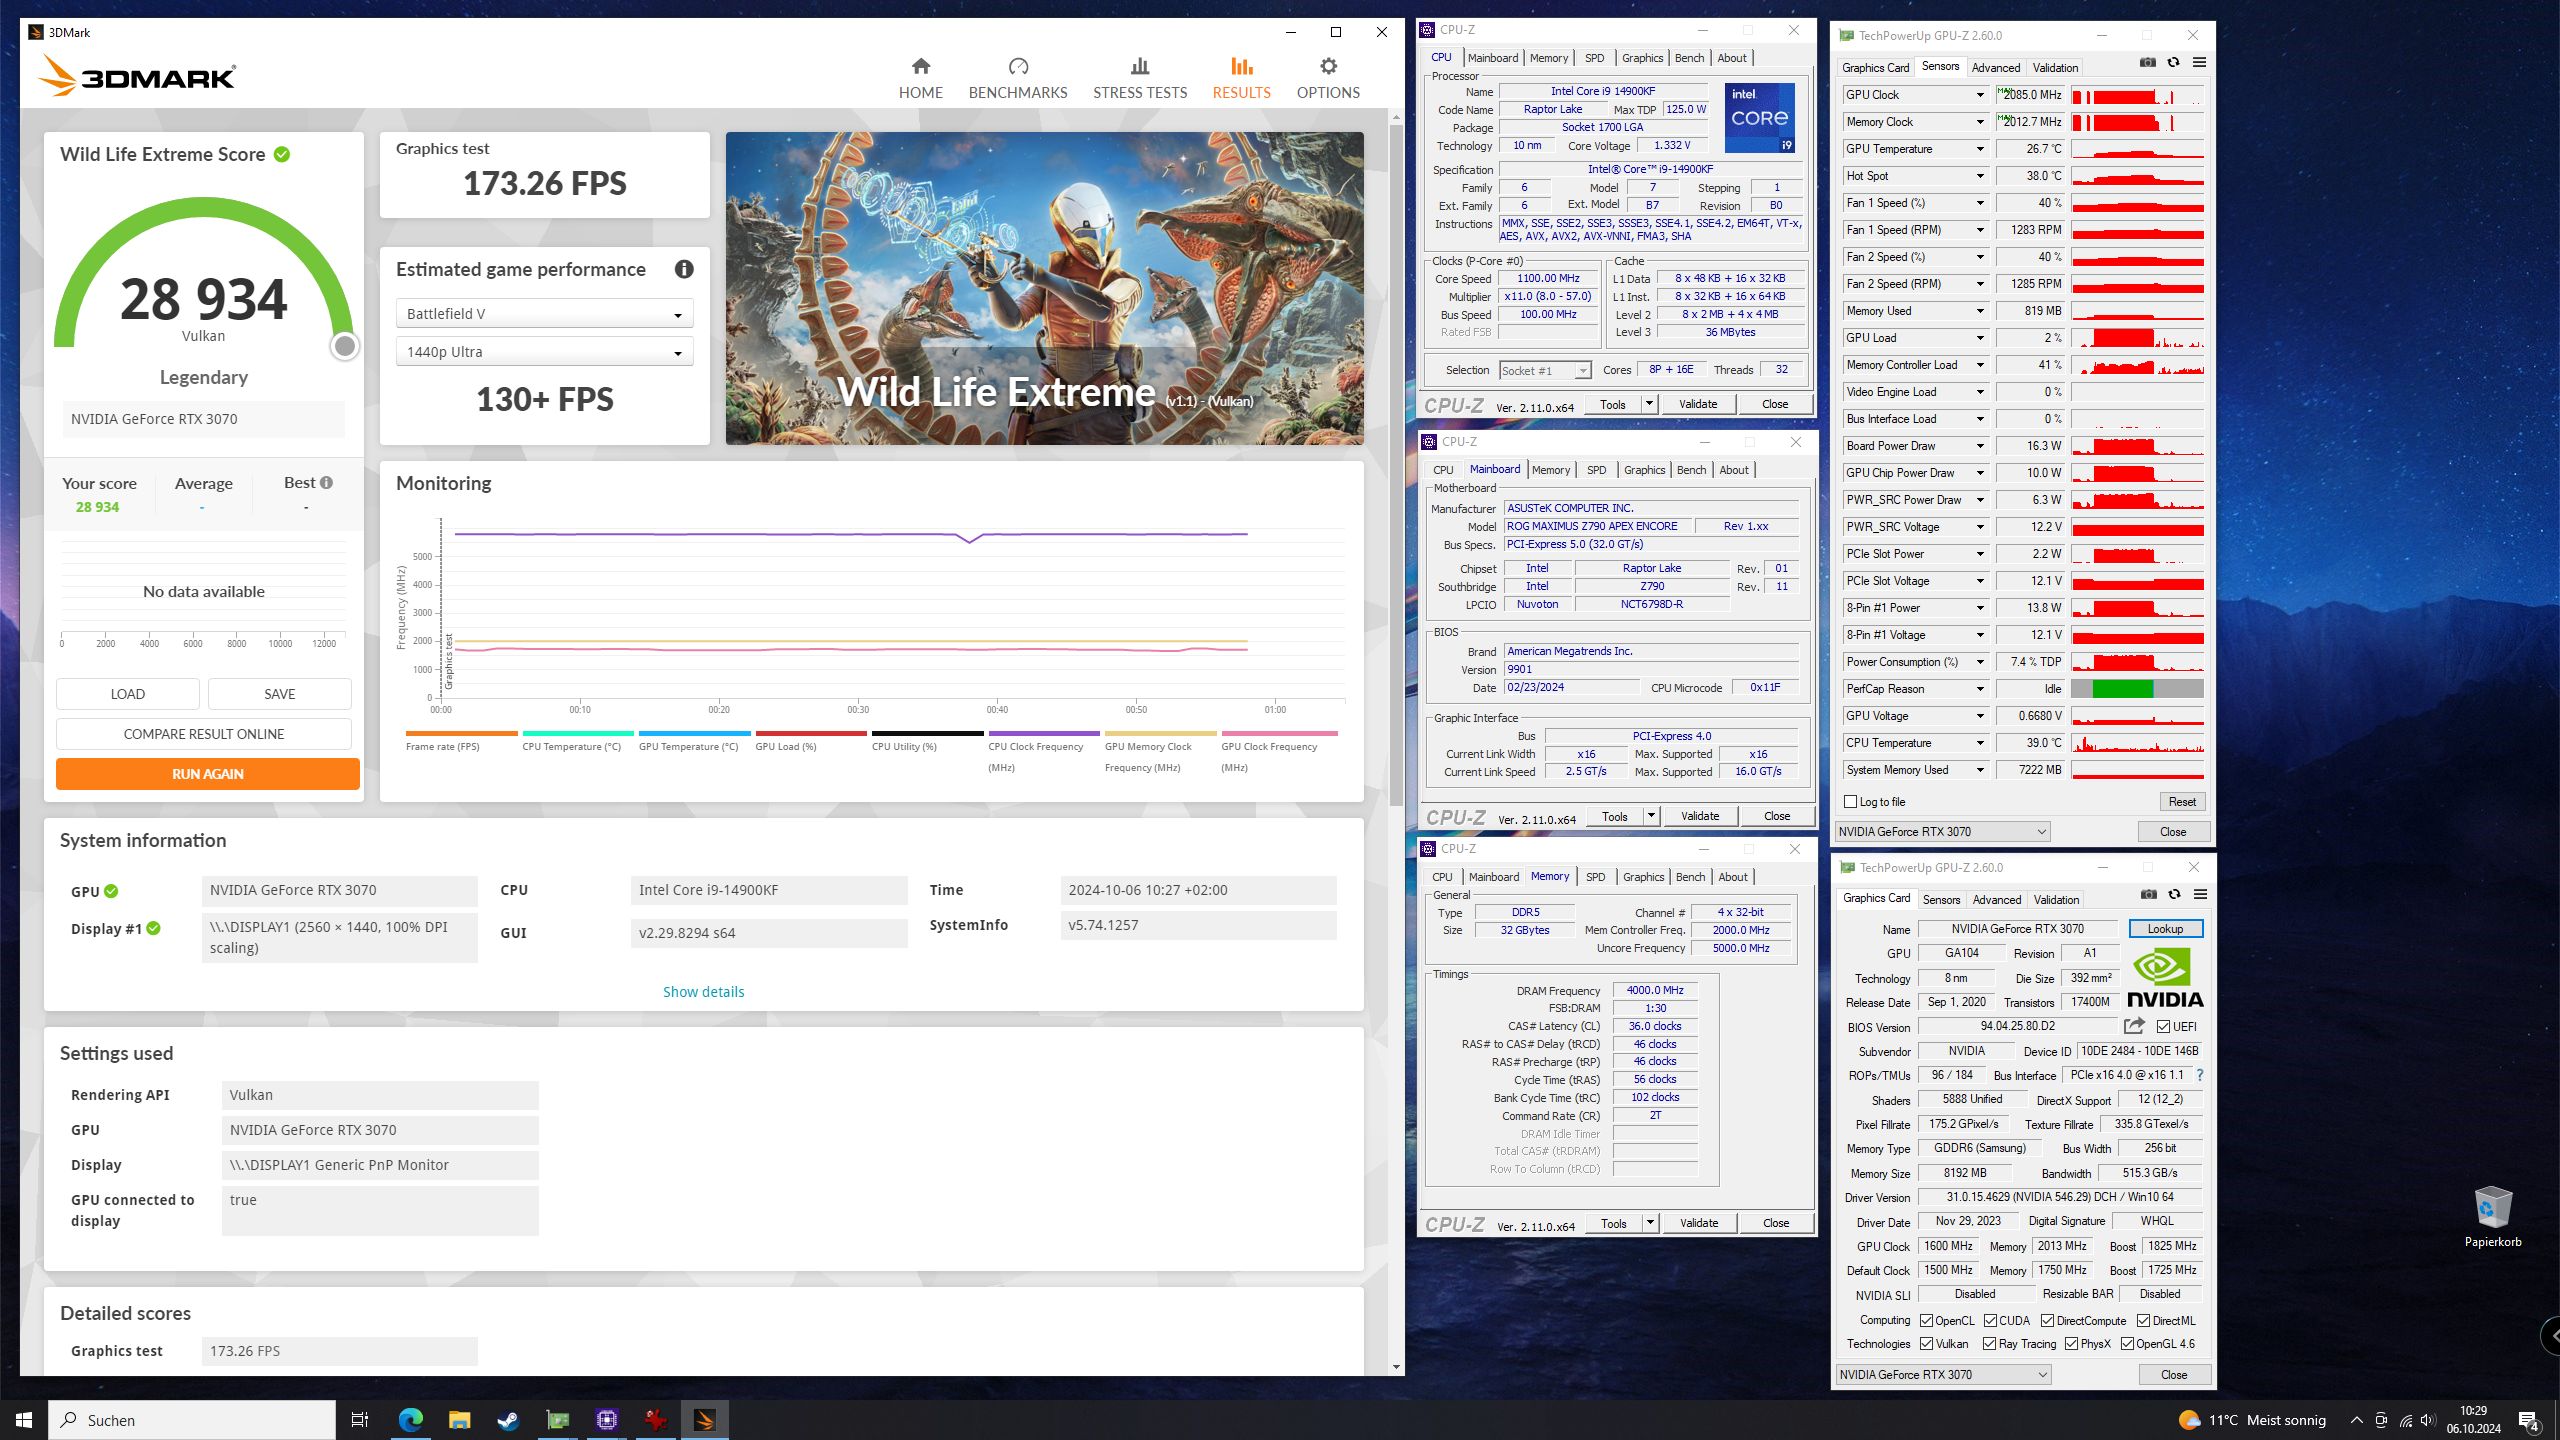Open SPD tab in CPU-Z Memory window
Screen dimensions: 2560x1440
pos(1595,877)
